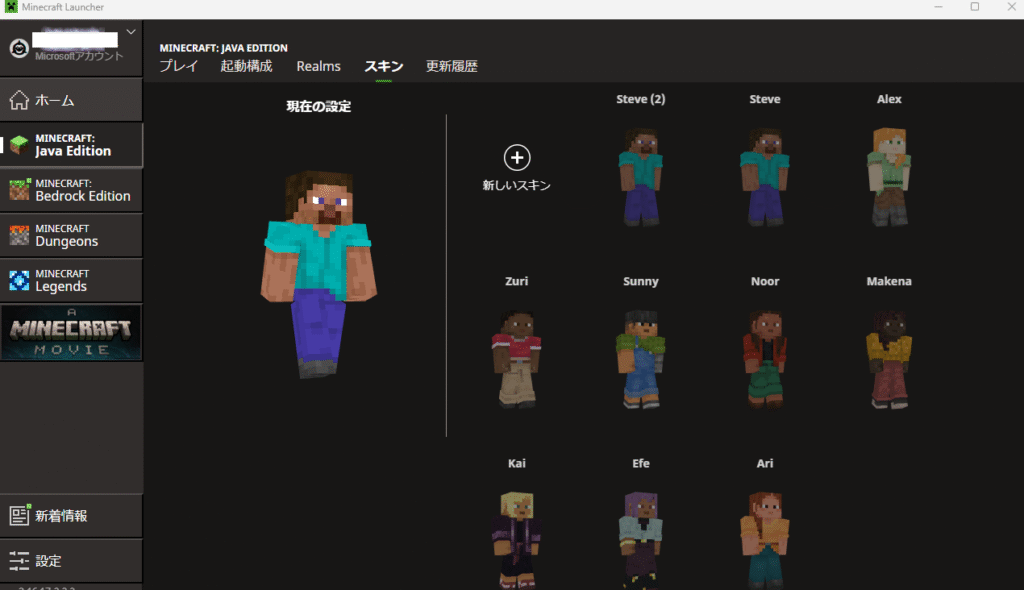The image size is (1024, 590).
Task: Click the Minecraft Dungeons game icon
Action: pyautogui.click(x=19, y=235)
